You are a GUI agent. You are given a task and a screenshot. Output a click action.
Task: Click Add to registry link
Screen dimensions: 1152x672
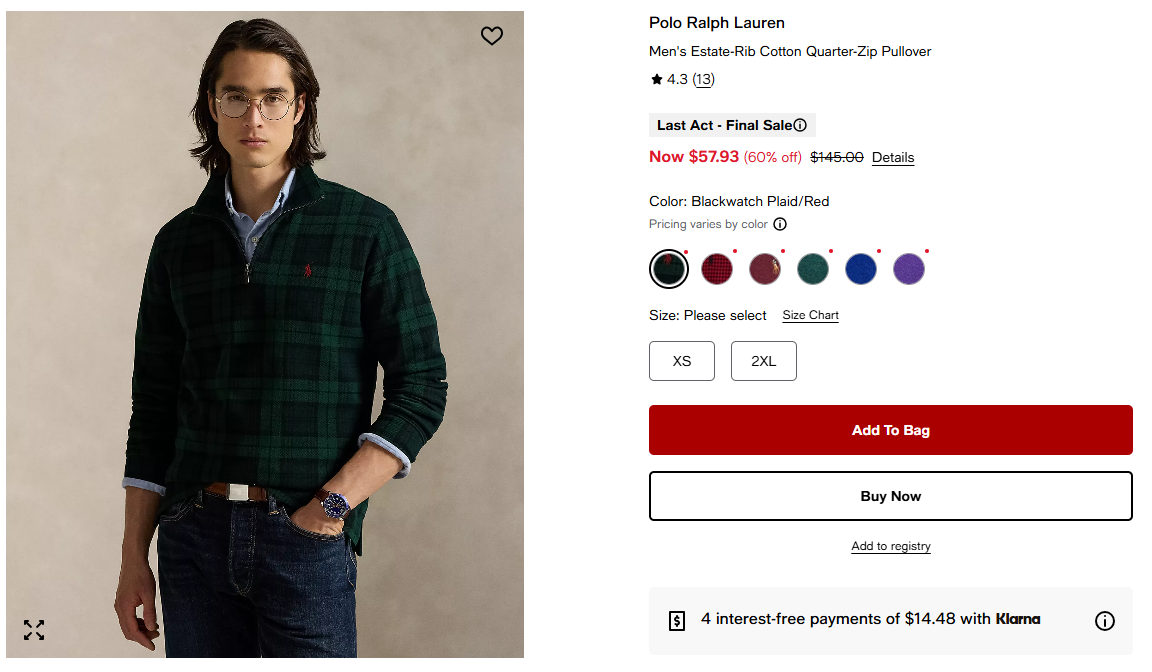(890, 546)
